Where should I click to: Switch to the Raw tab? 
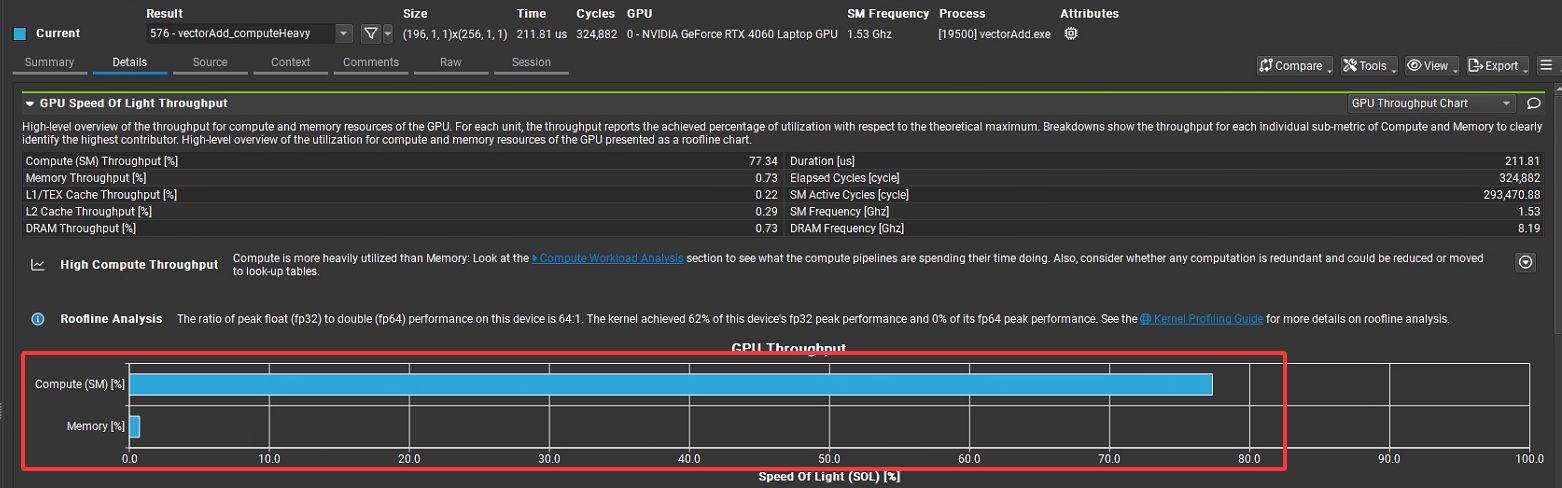(x=451, y=62)
